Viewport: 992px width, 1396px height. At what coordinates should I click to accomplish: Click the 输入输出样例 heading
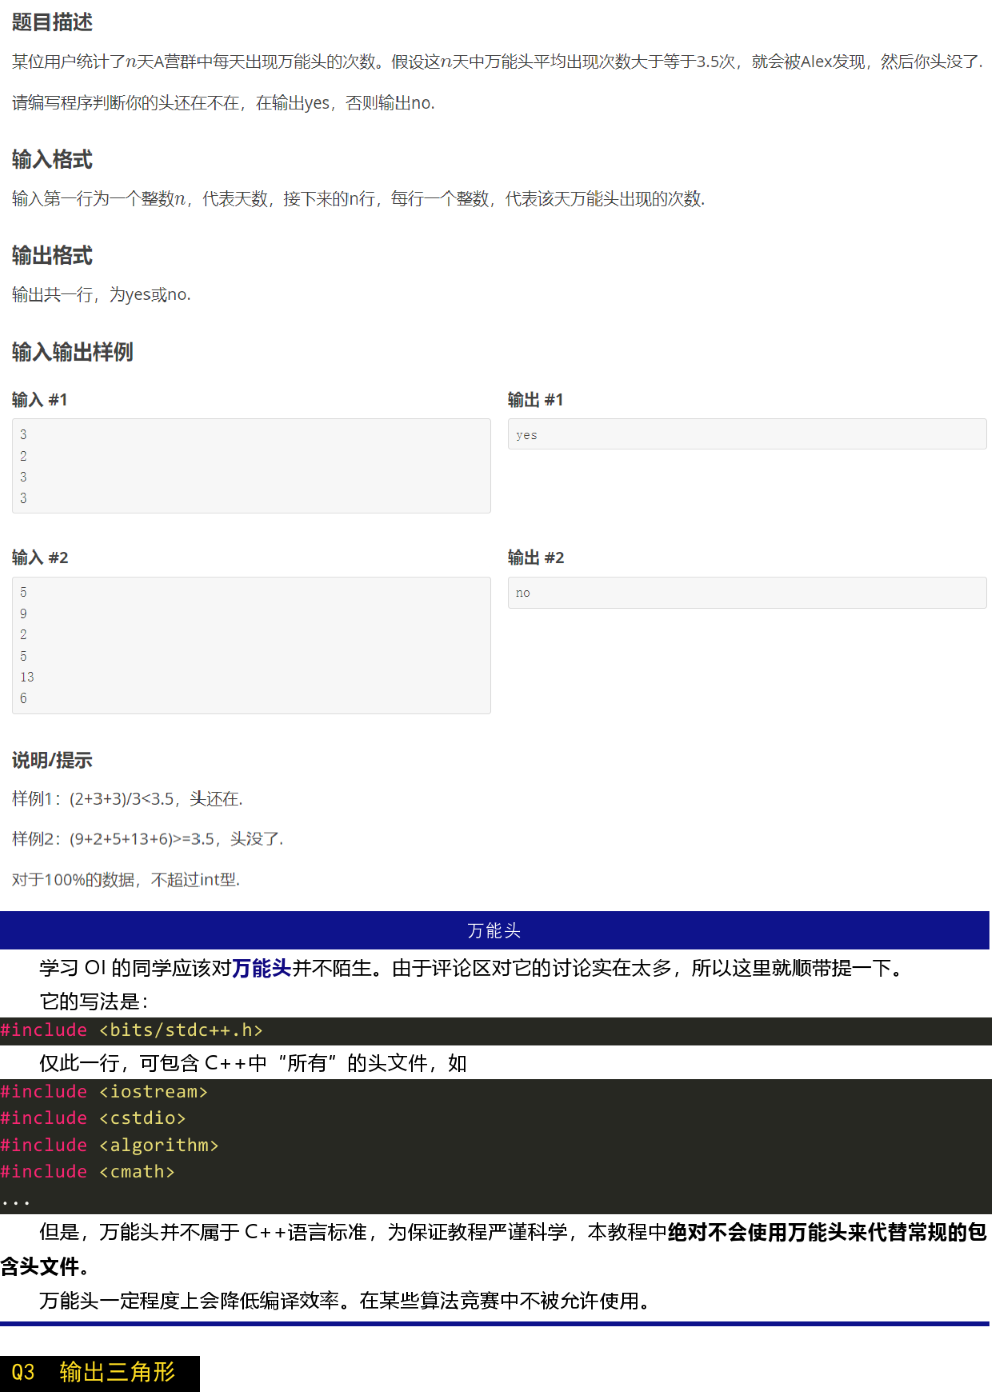point(72,352)
